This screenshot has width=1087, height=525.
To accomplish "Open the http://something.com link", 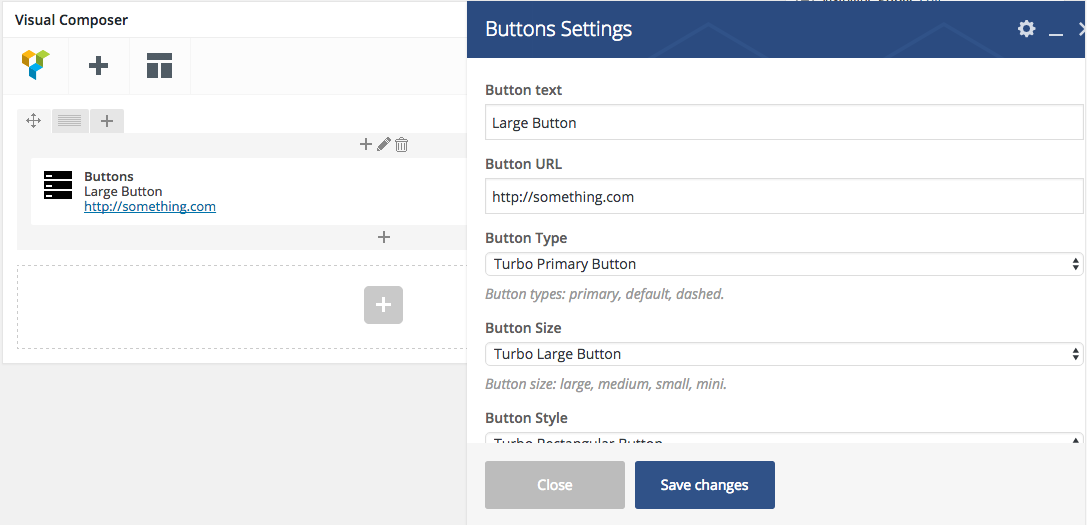I will coord(150,207).
